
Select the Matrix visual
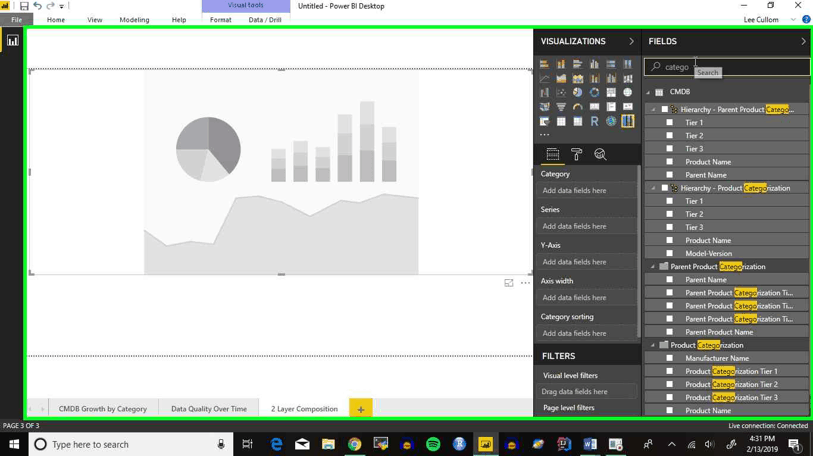tap(577, 122)
